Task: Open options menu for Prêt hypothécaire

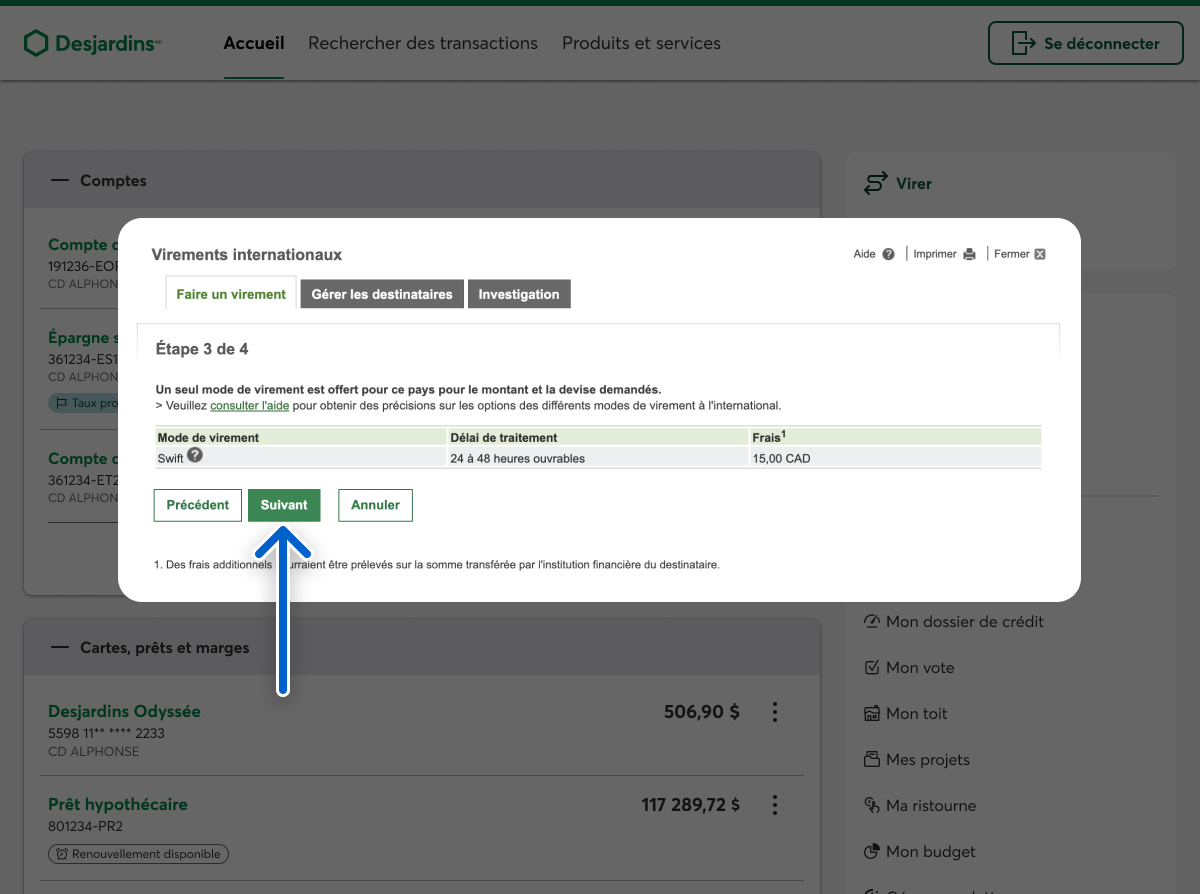Action: 774,805
